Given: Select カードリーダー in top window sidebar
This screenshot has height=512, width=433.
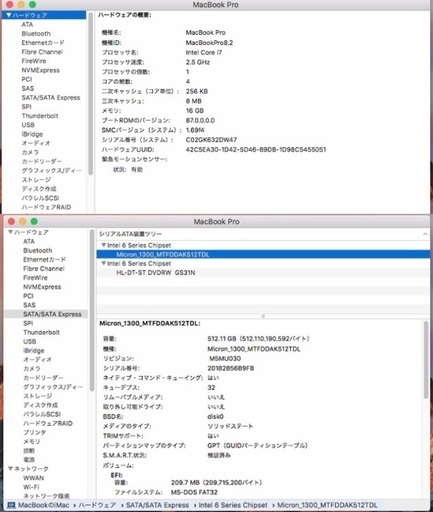Looking at the screenshot, I should coord(42,161).
